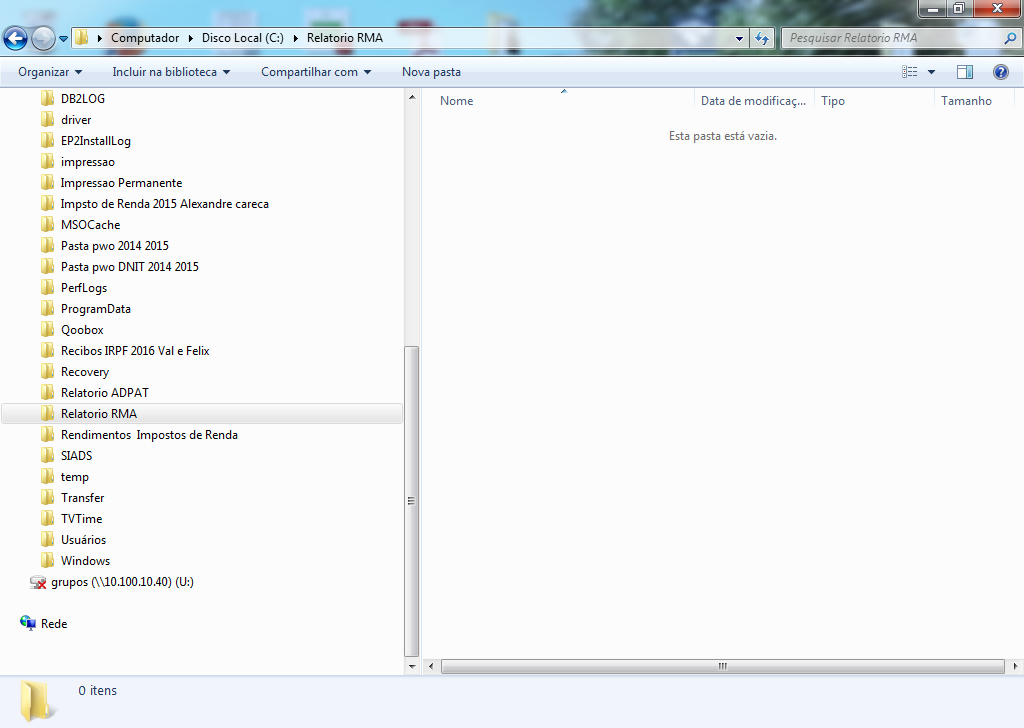Image resolution: width=1024 pixels, height=728 pixels.
Task: Click the magnifier search icon
Action: 1010,39
